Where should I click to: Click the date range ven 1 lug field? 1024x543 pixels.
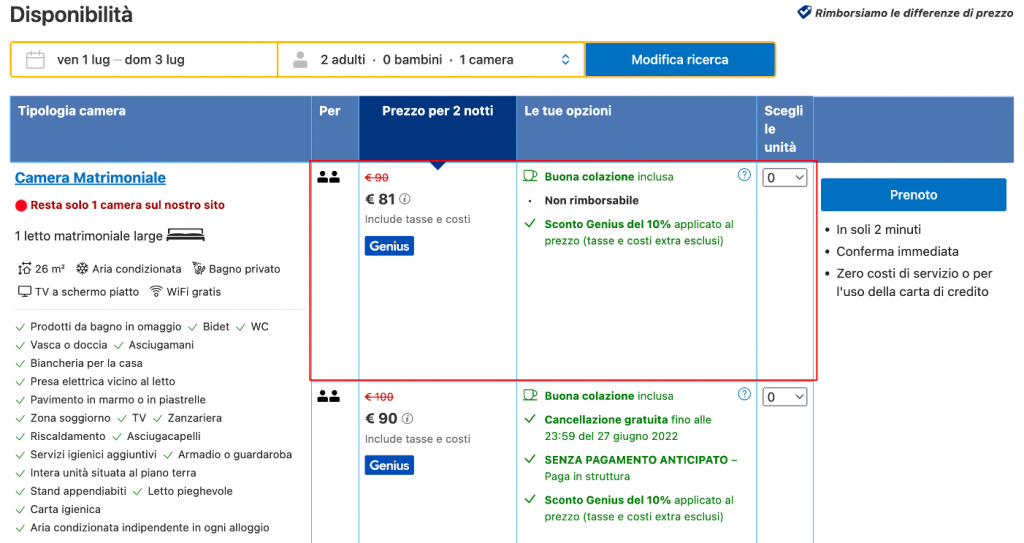click(120, 60)
